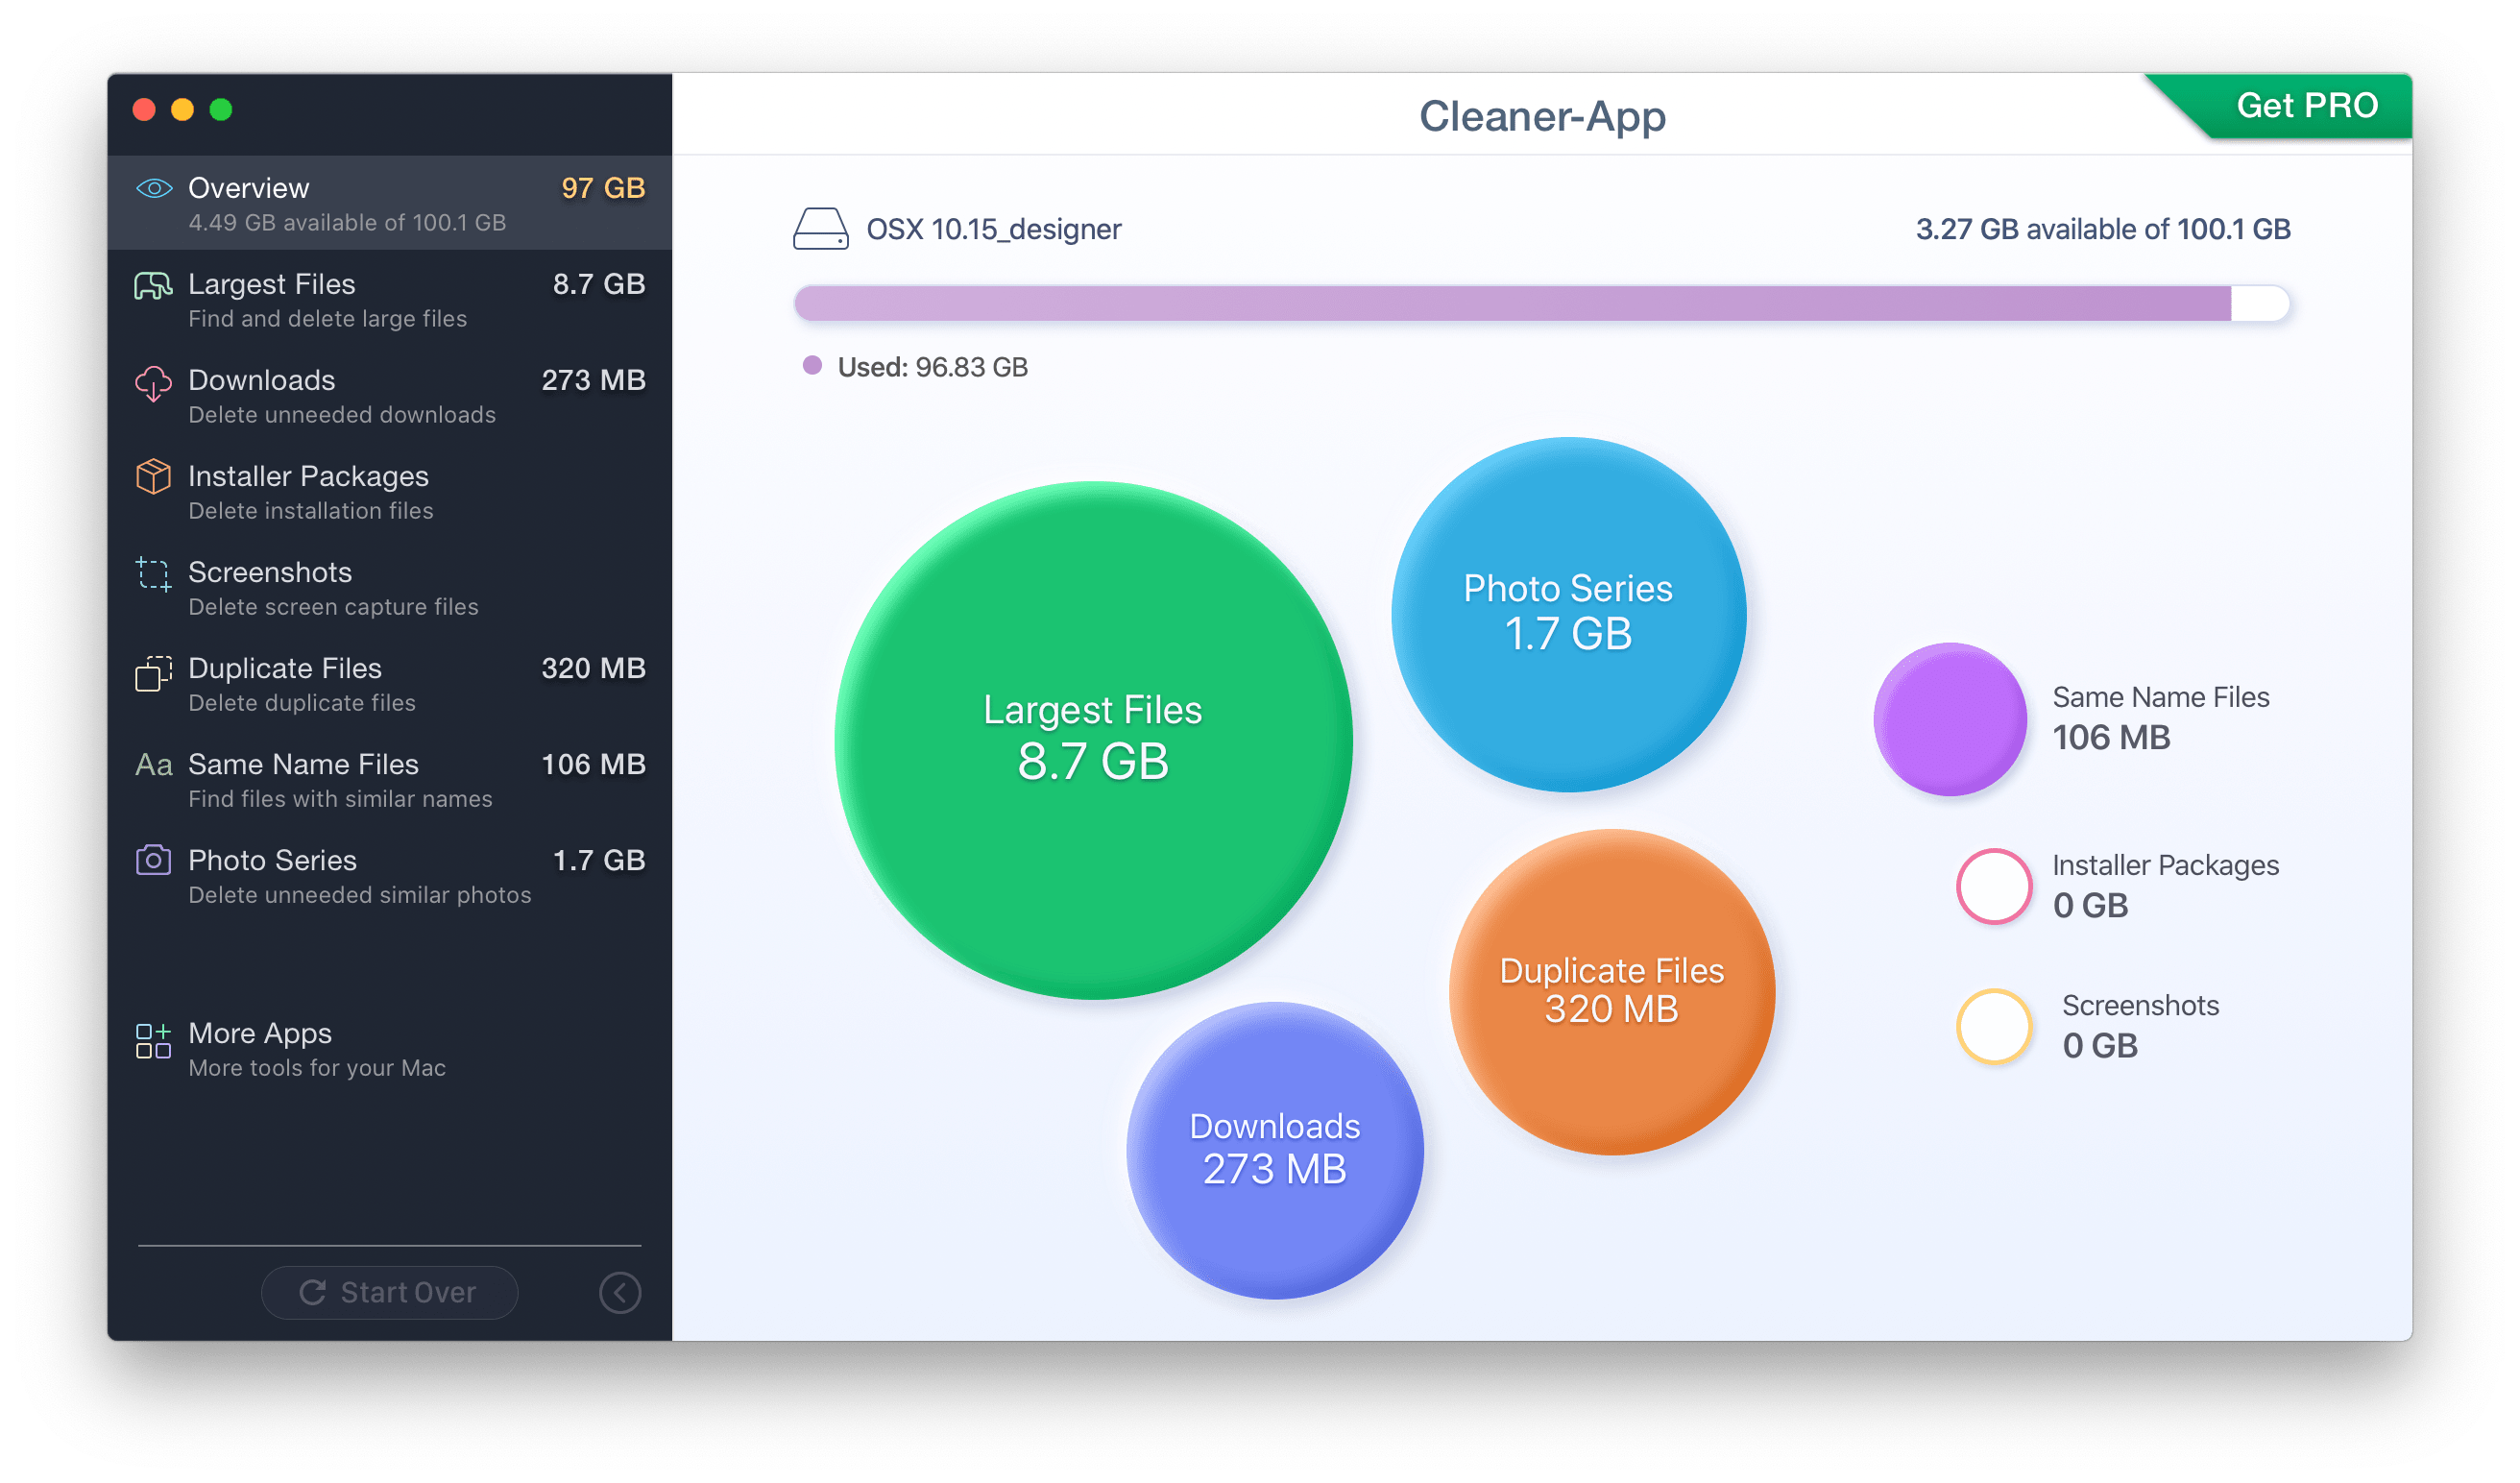Click 'Find and delete large files' subtitle
2520x1483 pixels.
[x=327, y=318]
